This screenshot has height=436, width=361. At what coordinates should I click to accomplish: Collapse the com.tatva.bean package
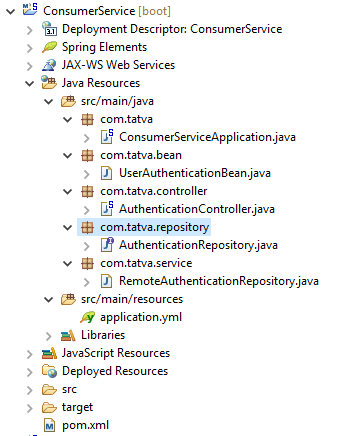[x=68, y=156]
